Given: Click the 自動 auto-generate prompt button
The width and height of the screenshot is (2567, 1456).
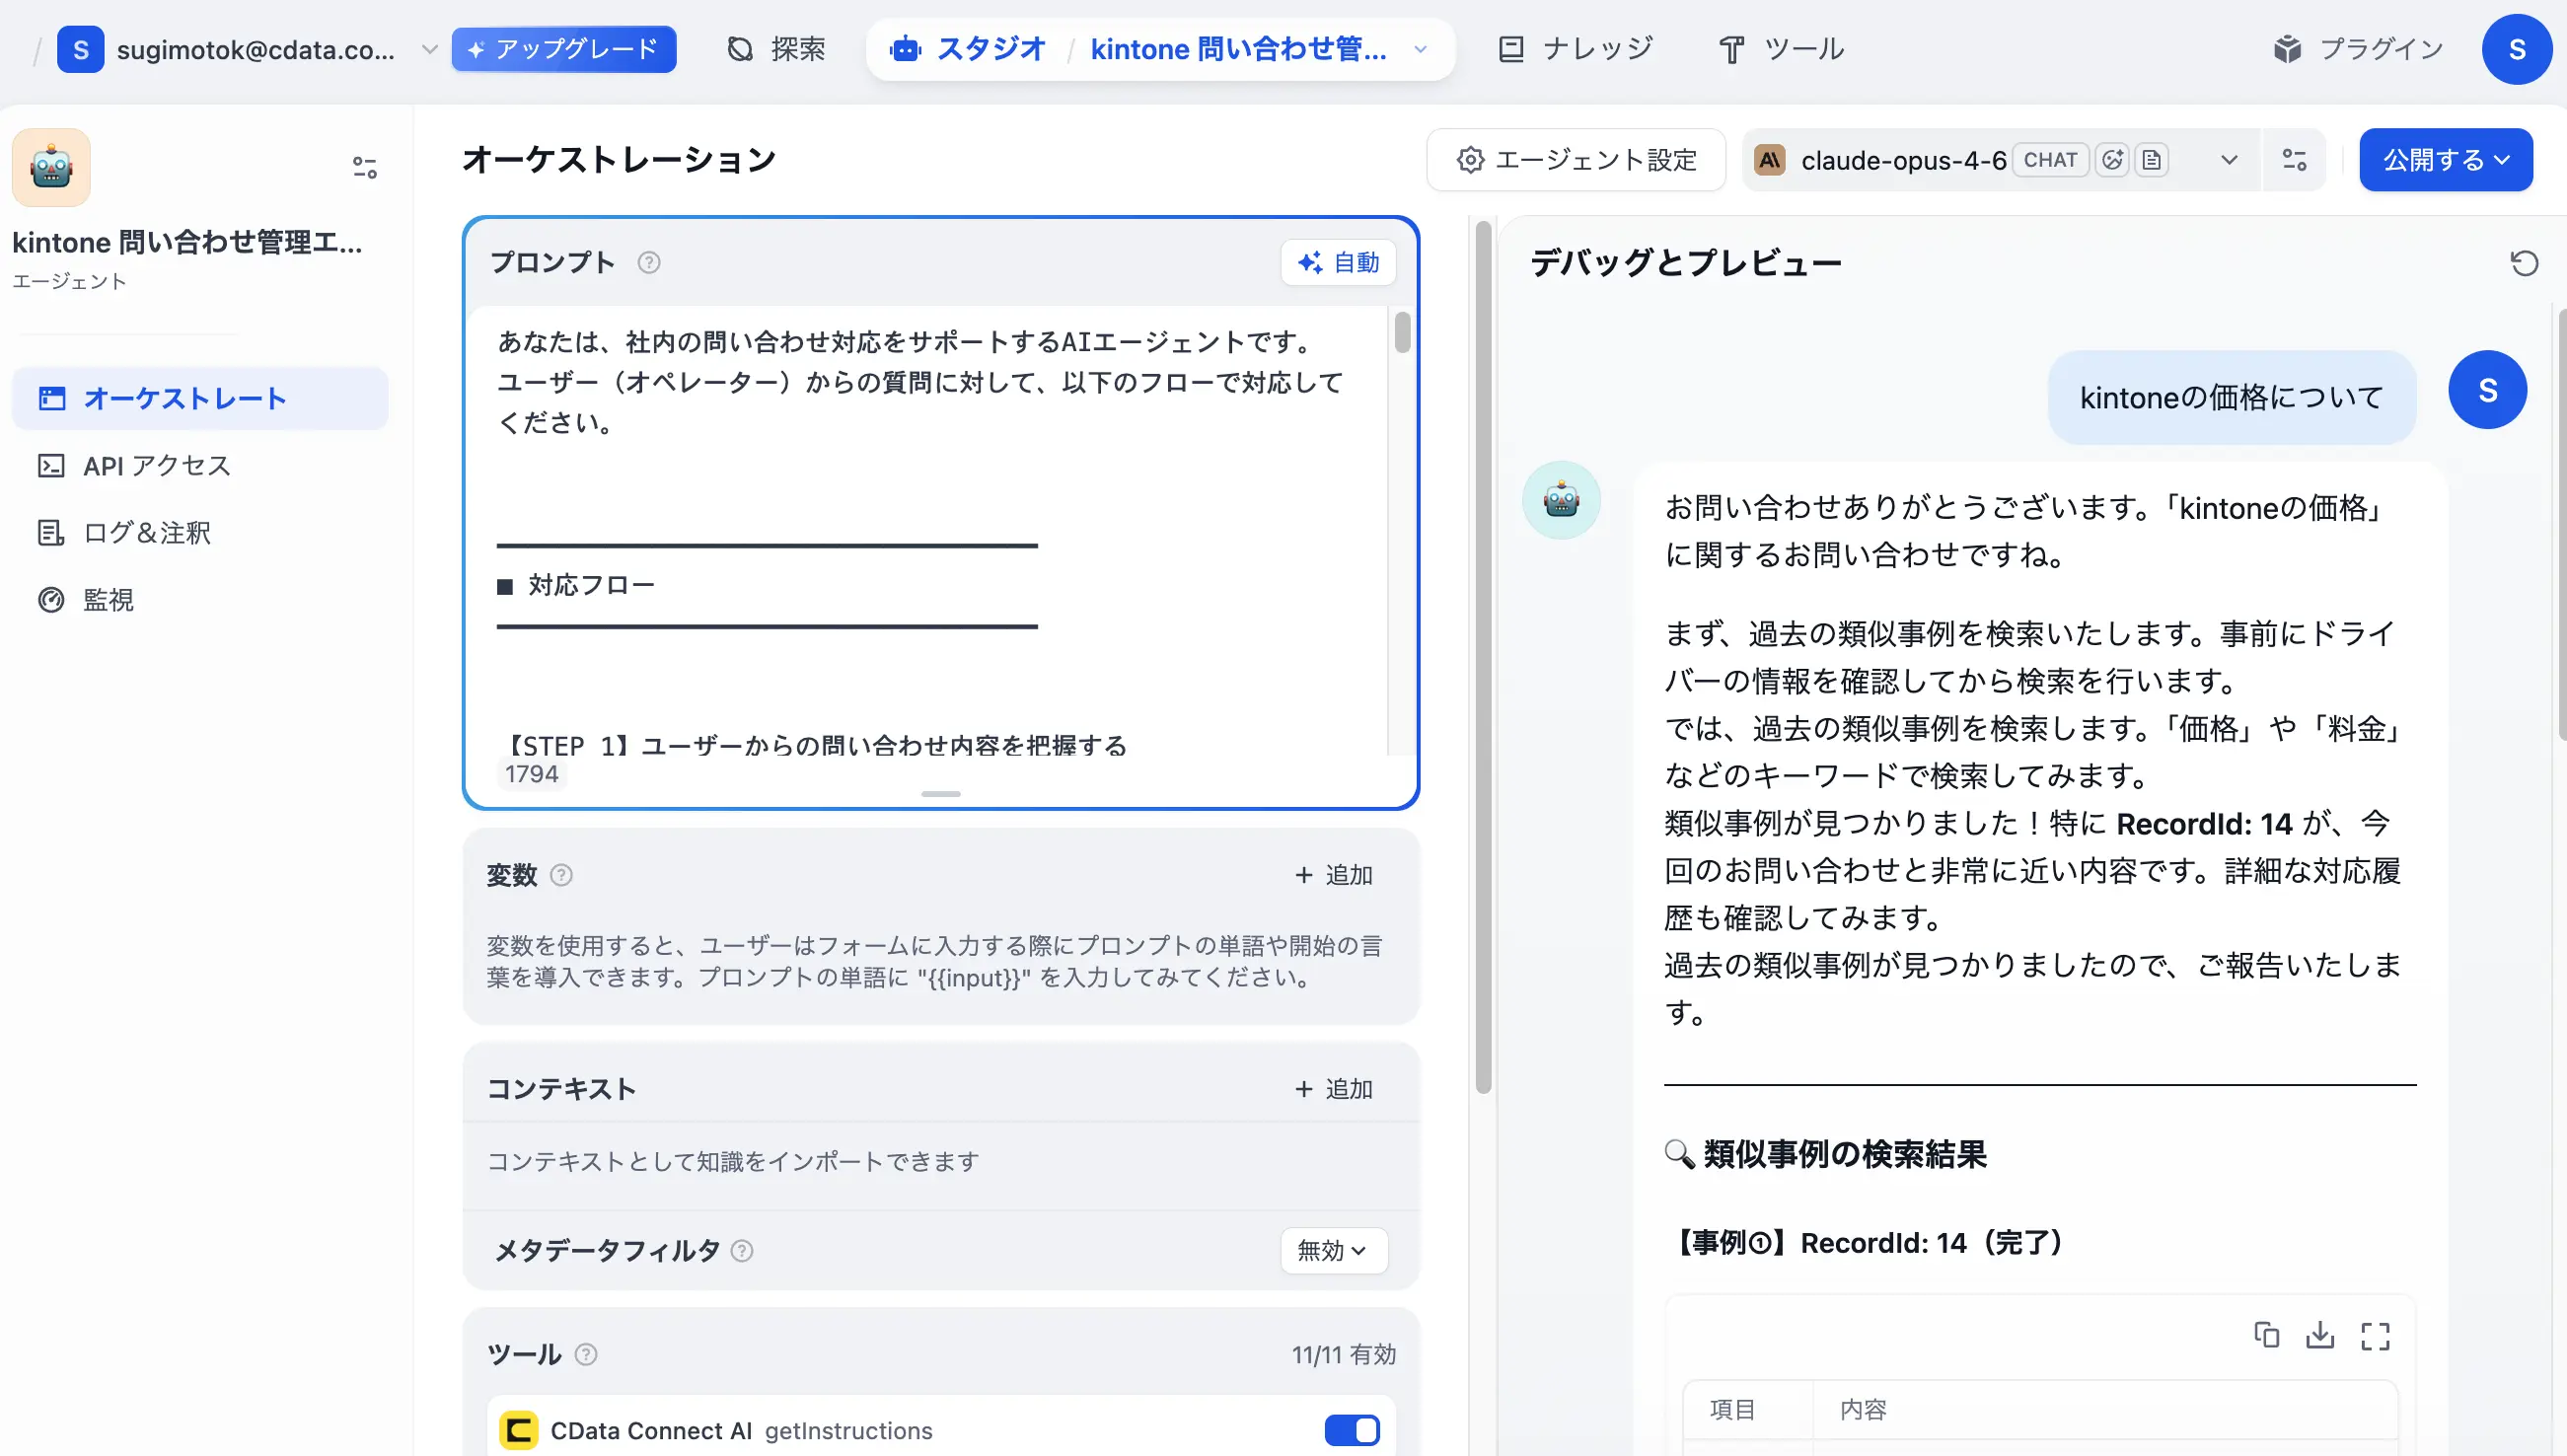Looking at the screenshot, I should point(1338,262).
